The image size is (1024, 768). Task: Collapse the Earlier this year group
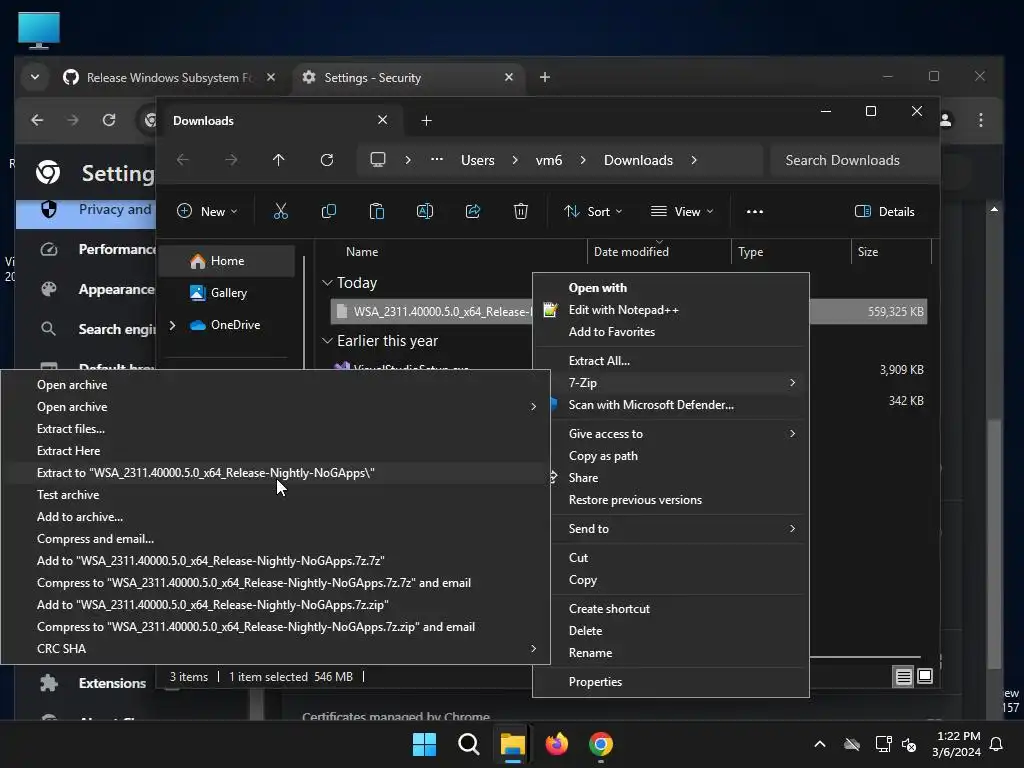(x=327, y=341)
